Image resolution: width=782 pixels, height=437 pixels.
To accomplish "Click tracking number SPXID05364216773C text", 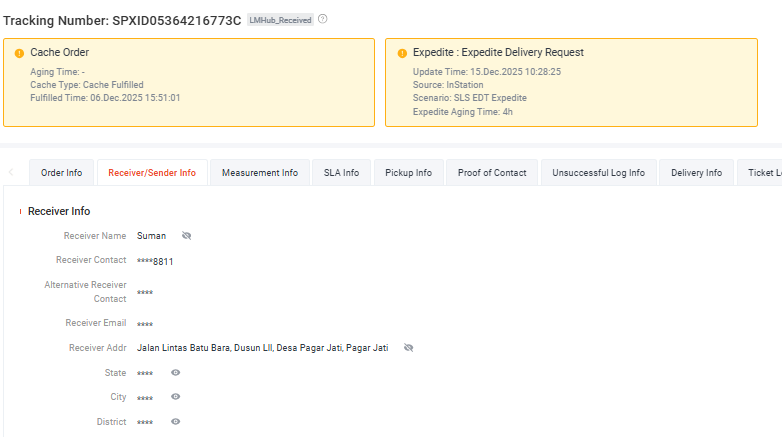I will [177, 20].
